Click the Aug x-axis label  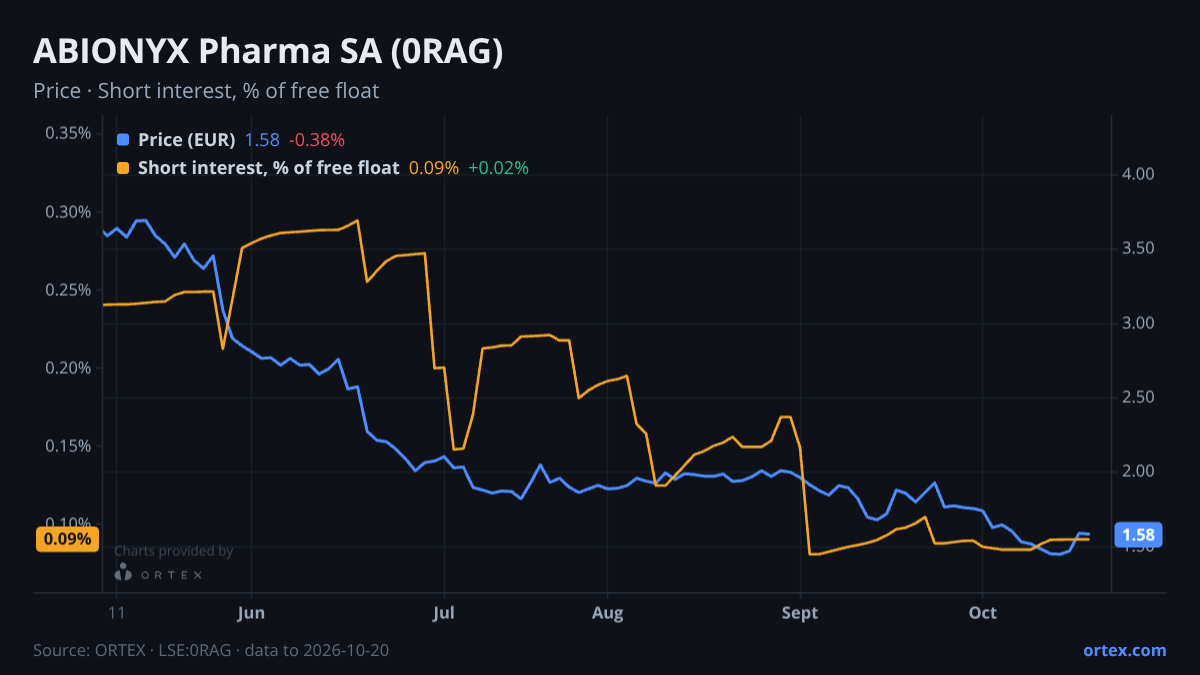608,613
